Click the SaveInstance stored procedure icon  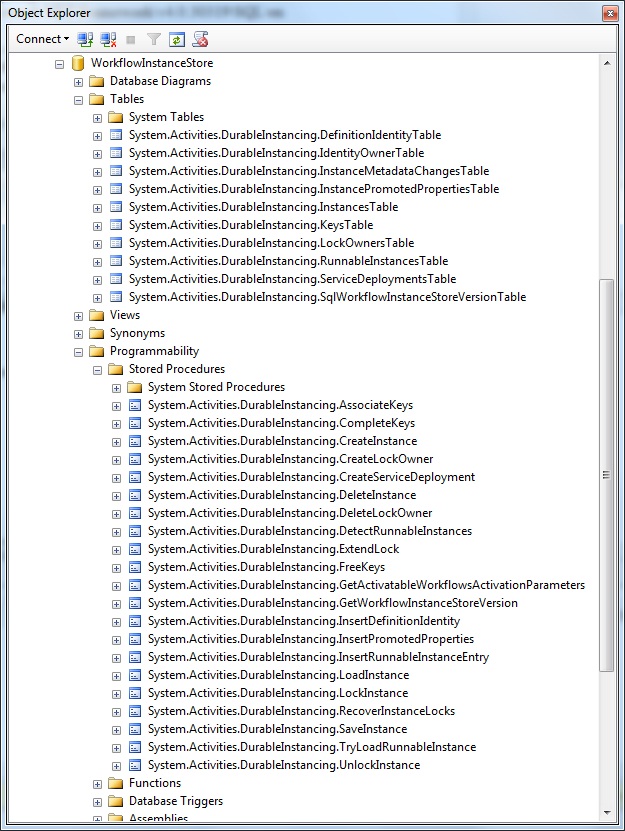[x=135, y=730]
